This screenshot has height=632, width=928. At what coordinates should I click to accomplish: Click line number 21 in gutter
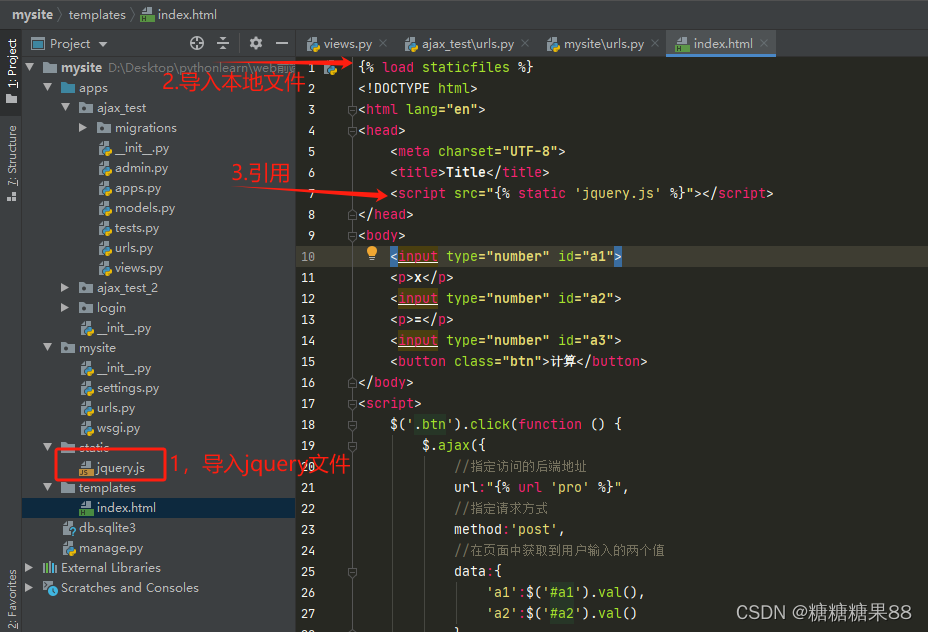(308, 488)
